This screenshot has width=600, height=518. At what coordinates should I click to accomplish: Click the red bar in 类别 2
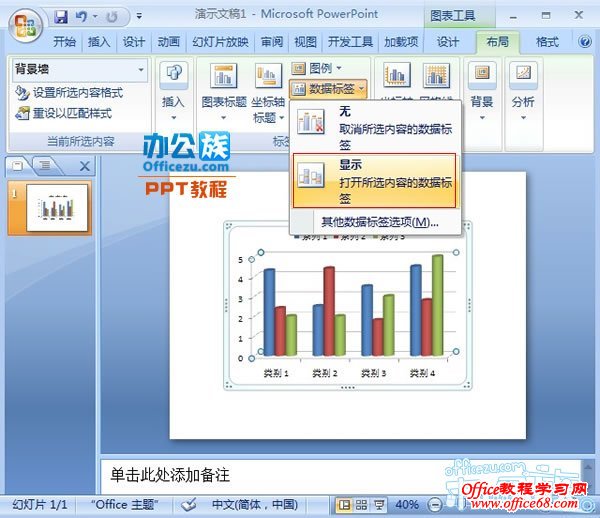(329, 311)
